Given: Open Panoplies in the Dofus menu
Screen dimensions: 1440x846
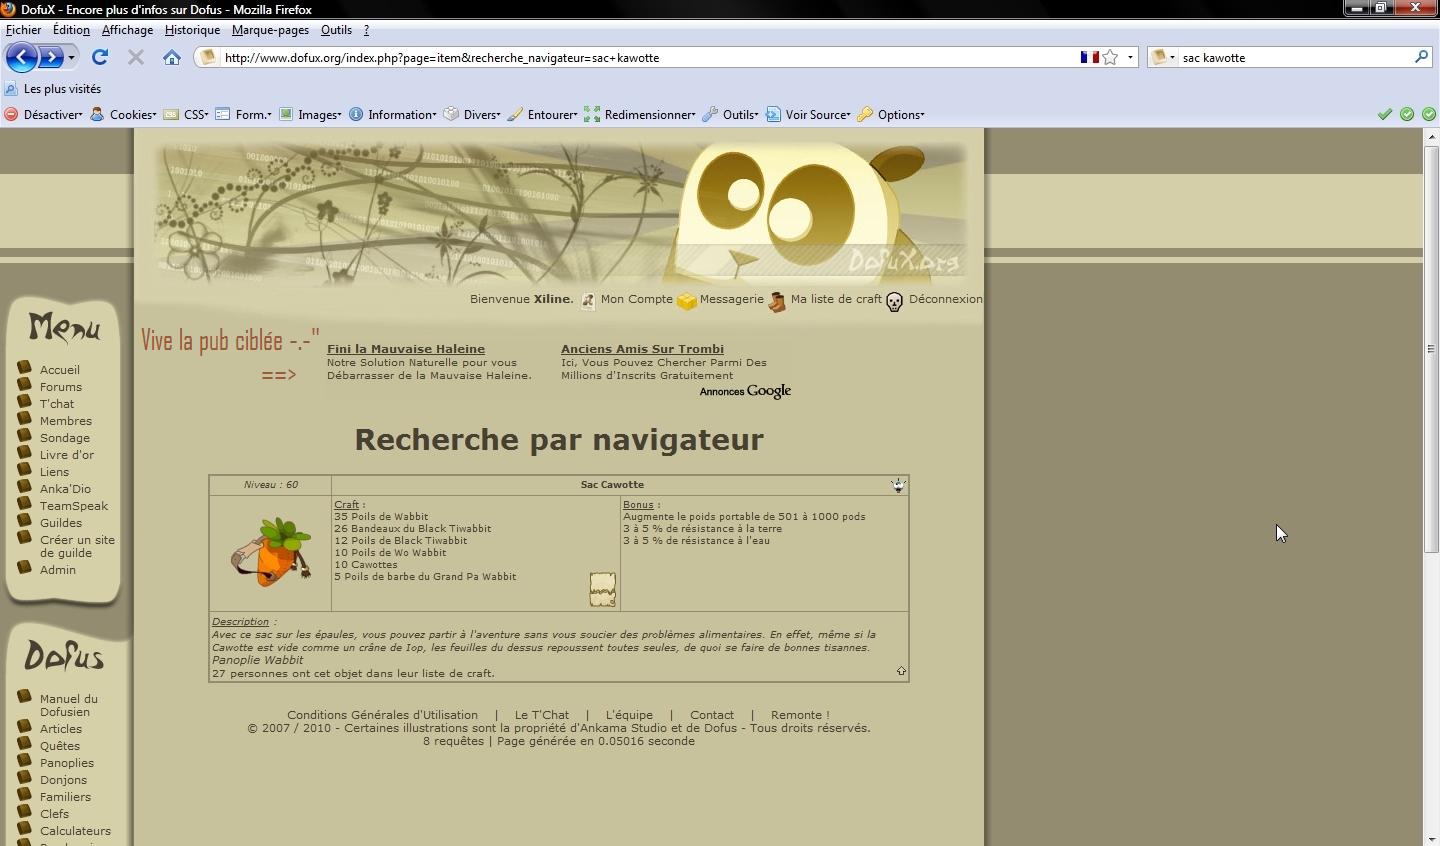Looking at the screenshot, I should 67,763.
